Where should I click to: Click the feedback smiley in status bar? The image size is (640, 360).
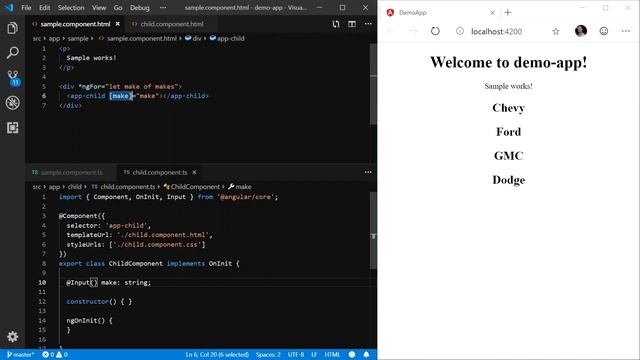[352, 354]
